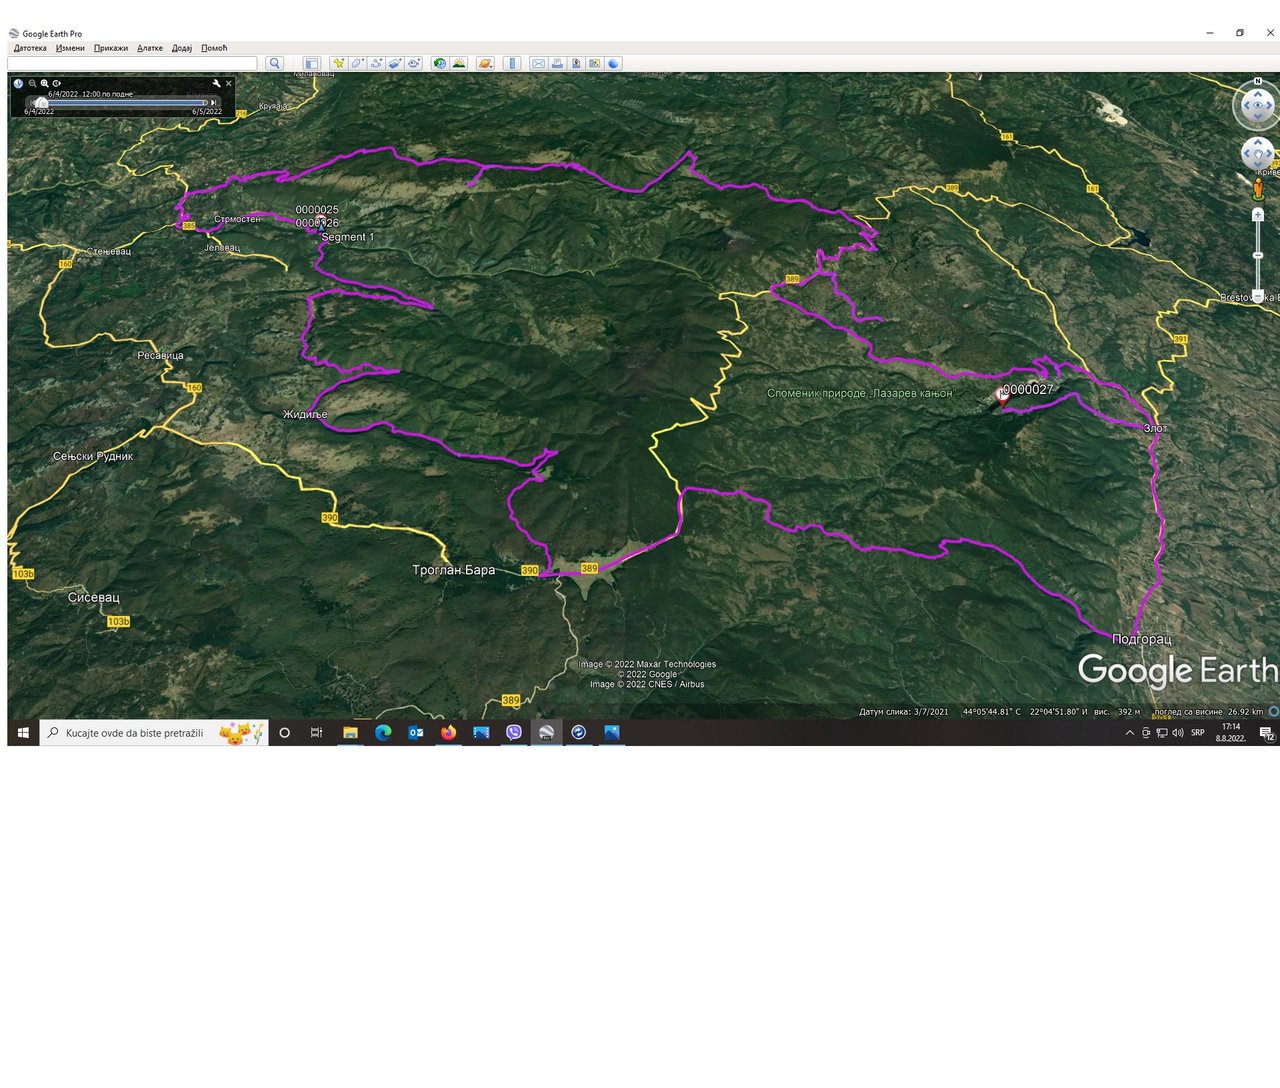Click the SRP keyboard language indicator
Viewport: 1280px width, 1088px height.
(x=1198, y=733)
